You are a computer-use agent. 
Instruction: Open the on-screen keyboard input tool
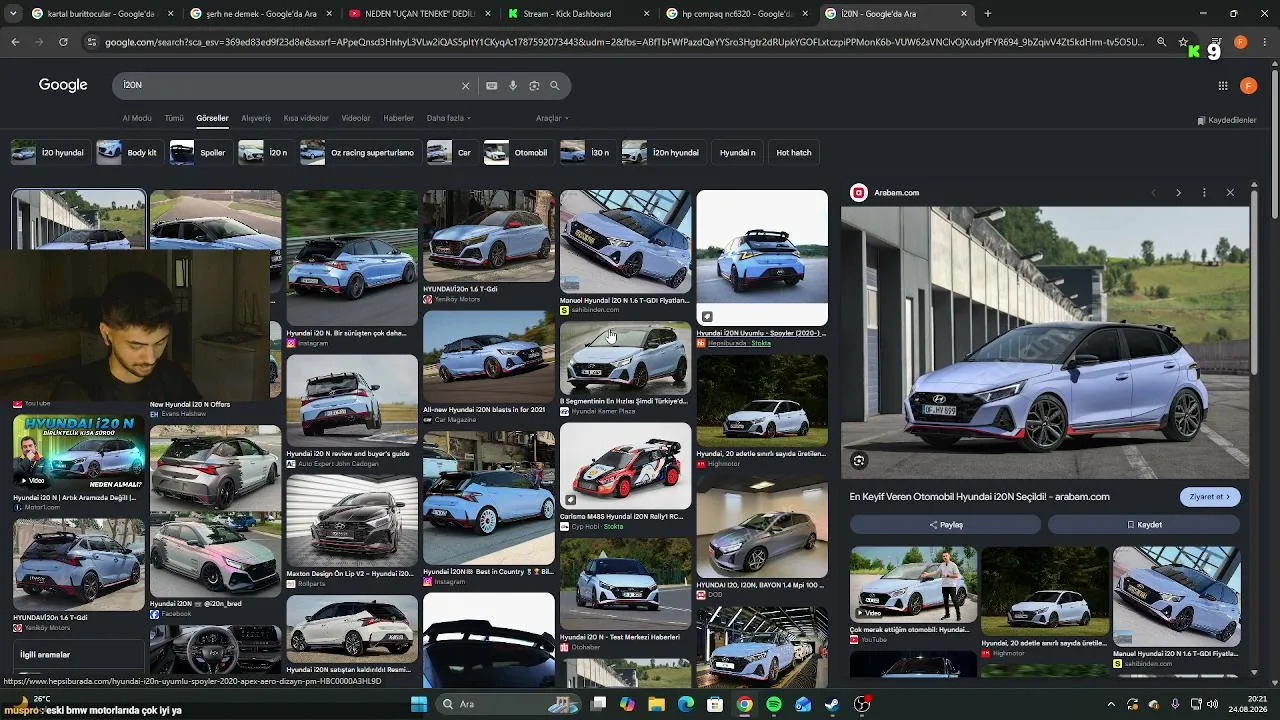point(492,86)
